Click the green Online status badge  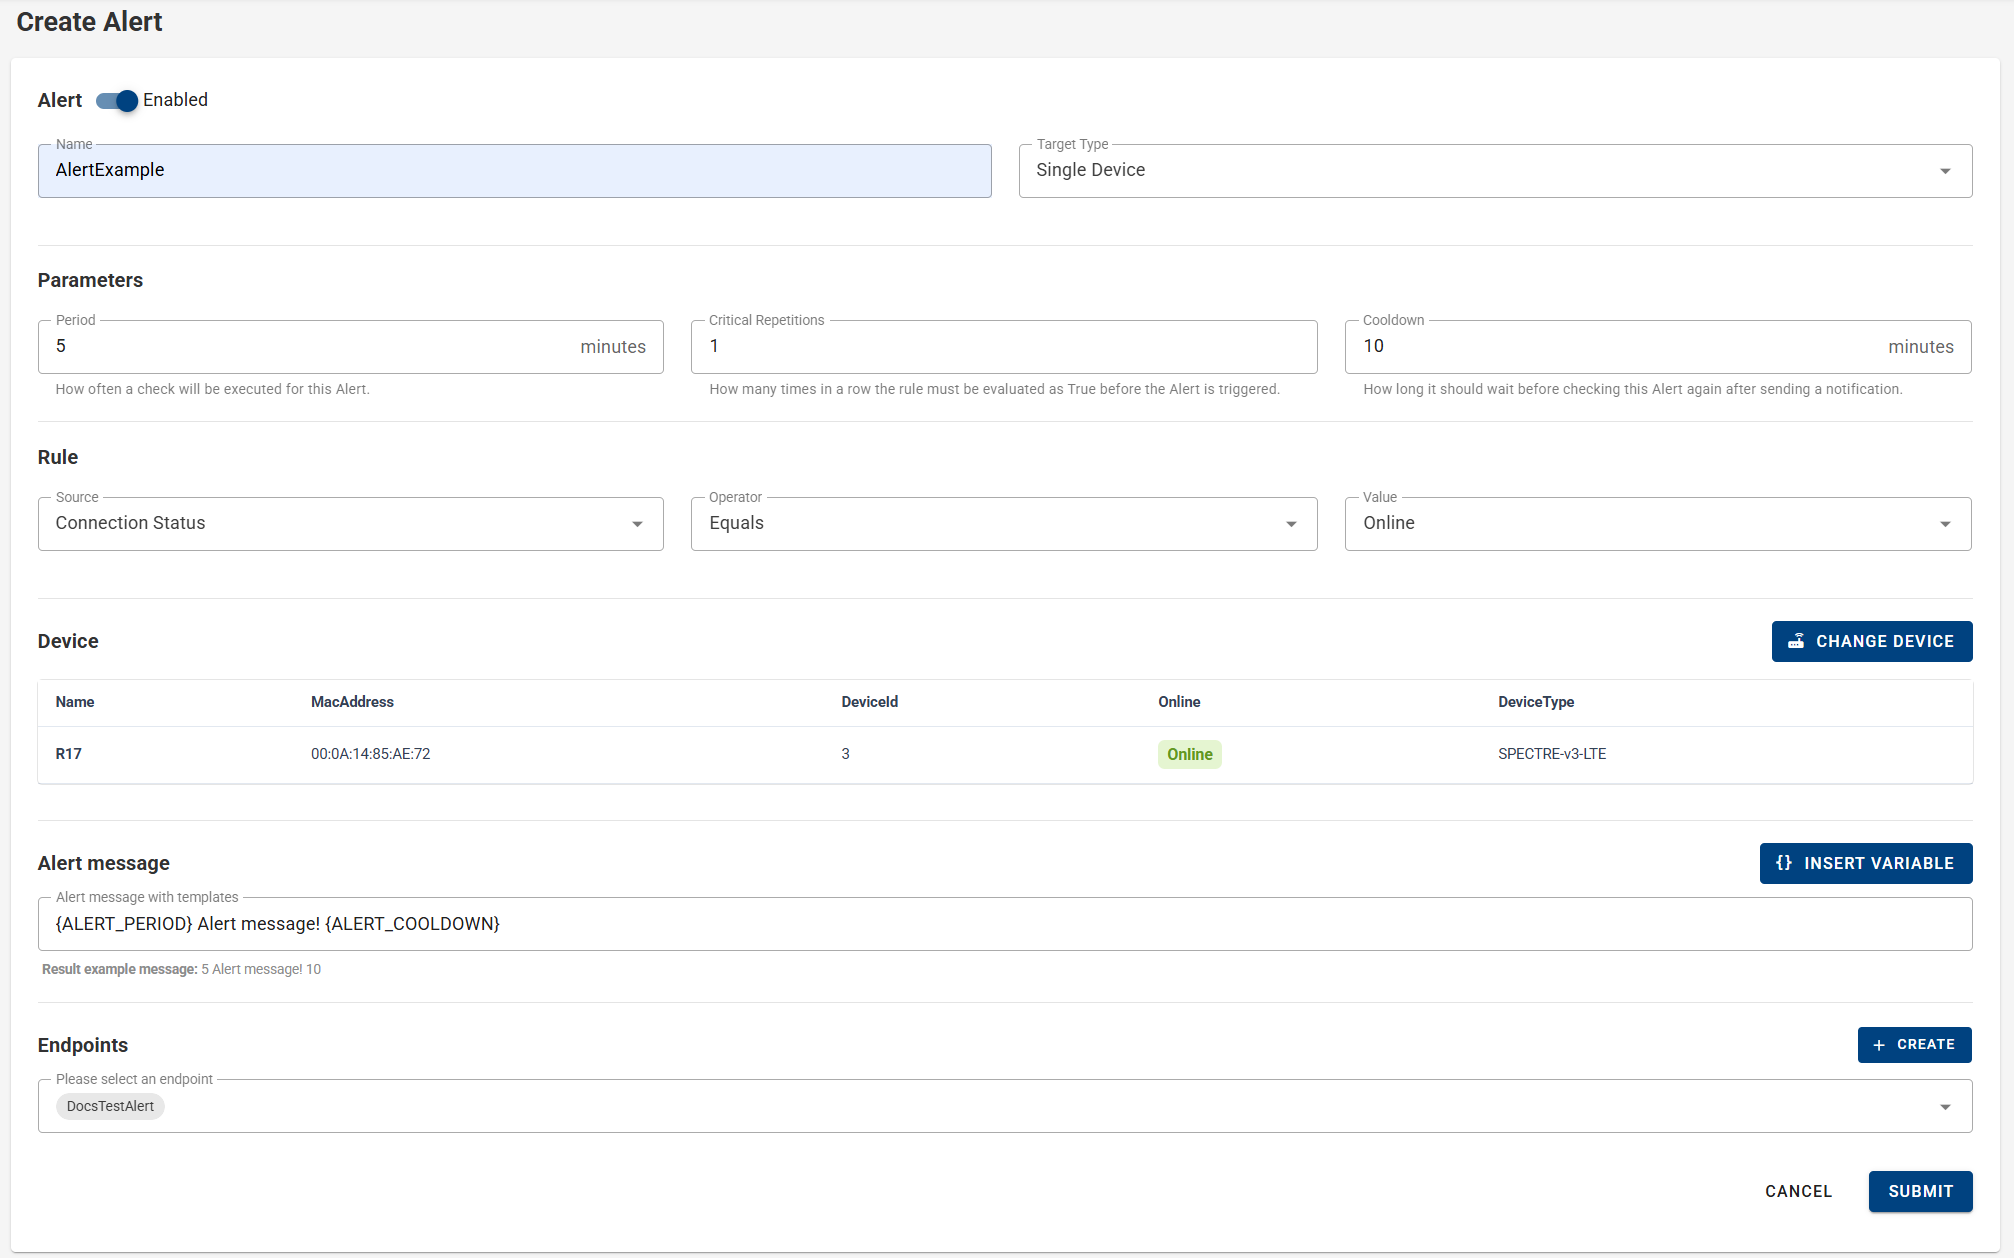click(x=1189, y=754)
